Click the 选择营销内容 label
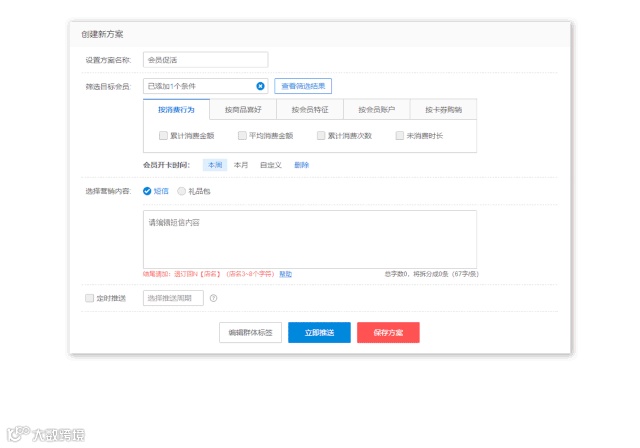This screenshot has height=448, width=640. pyautogui.click(x=108, y=191)
